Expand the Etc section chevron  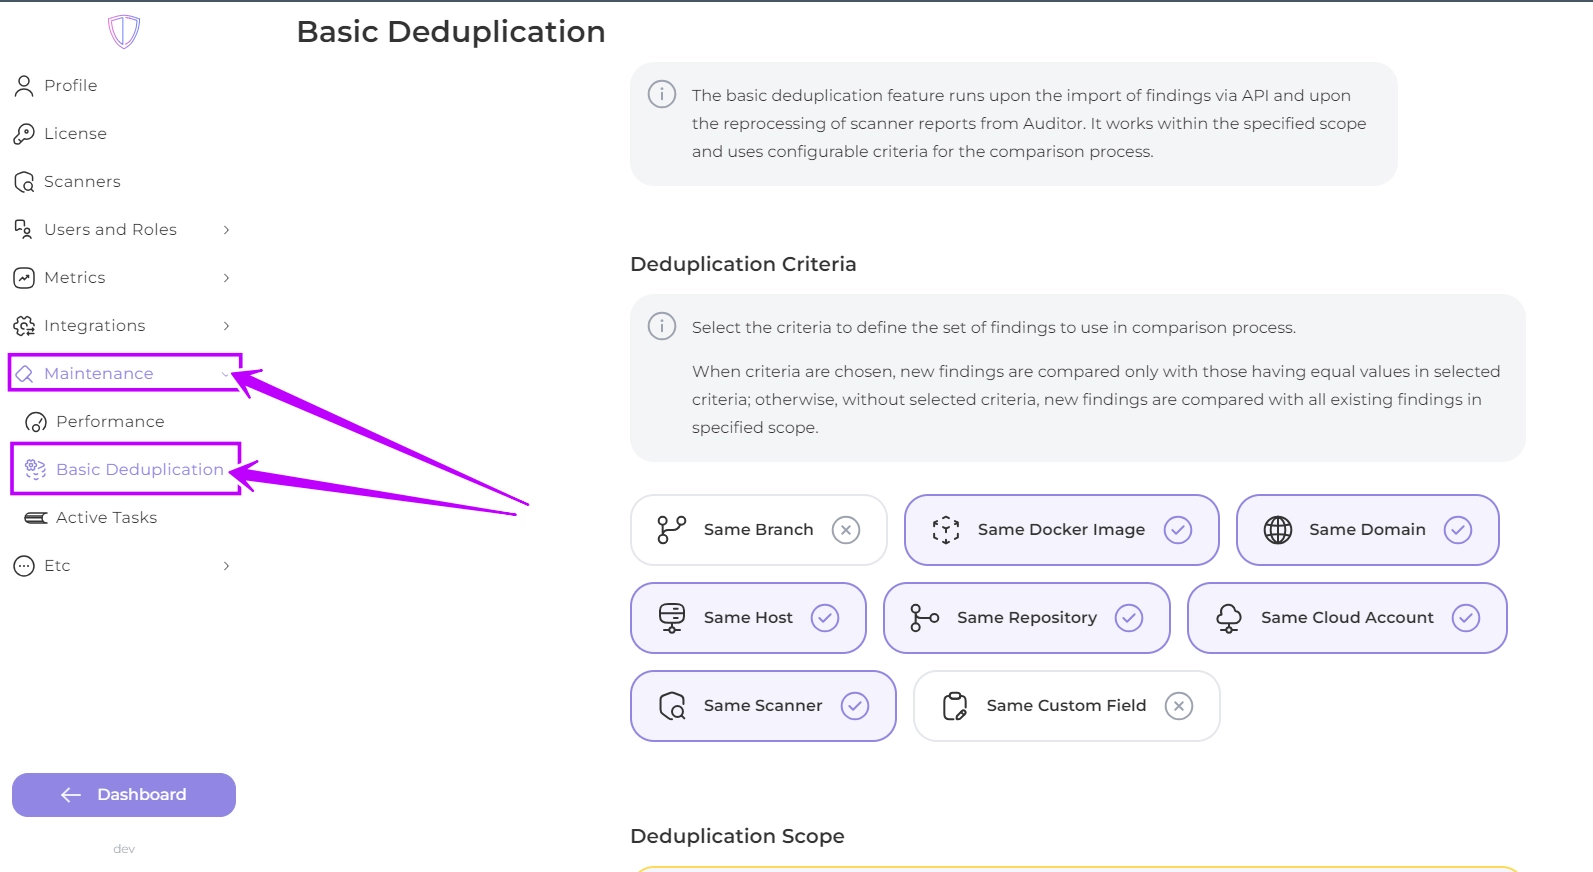coord(226,566)
